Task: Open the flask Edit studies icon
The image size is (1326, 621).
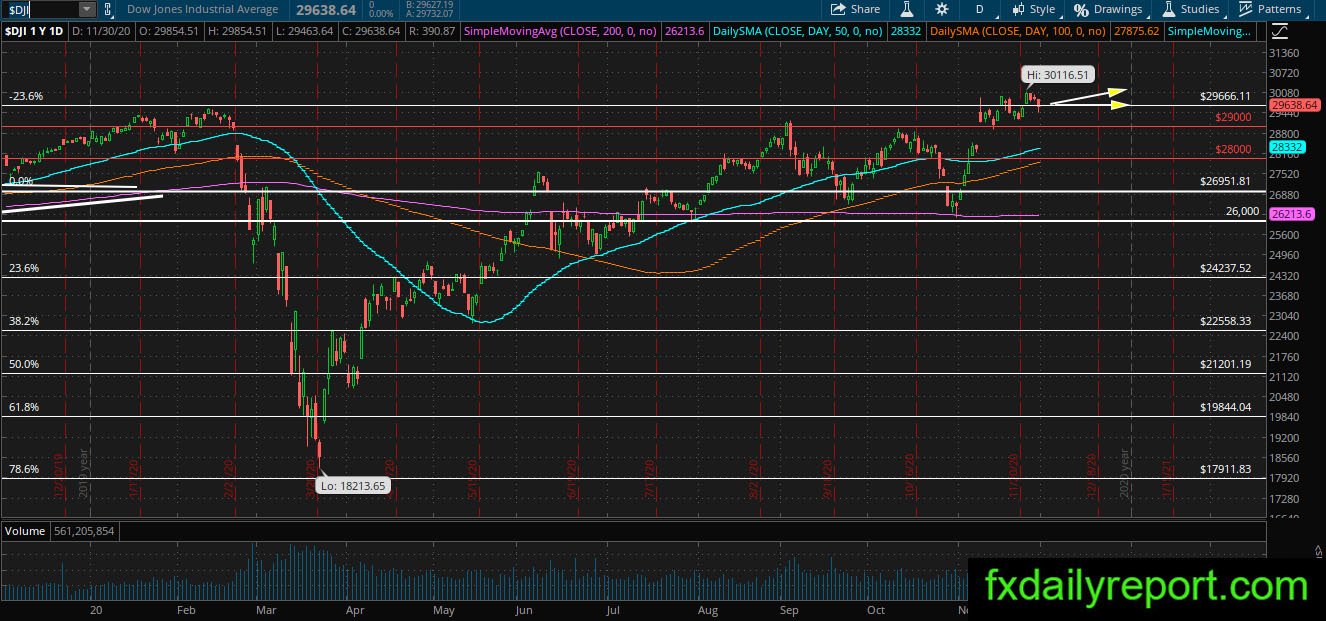Action: [907, 9]
